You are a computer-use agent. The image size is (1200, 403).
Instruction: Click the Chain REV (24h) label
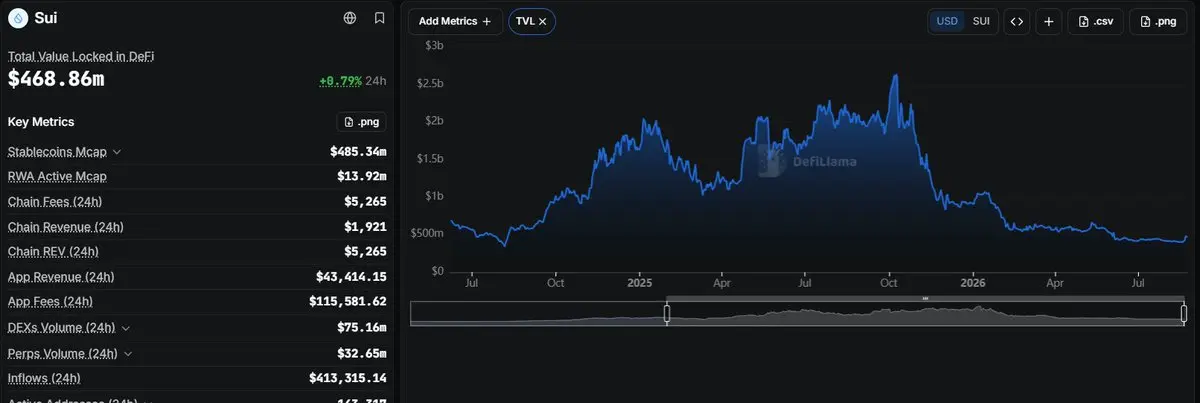(x=53, y=252)
